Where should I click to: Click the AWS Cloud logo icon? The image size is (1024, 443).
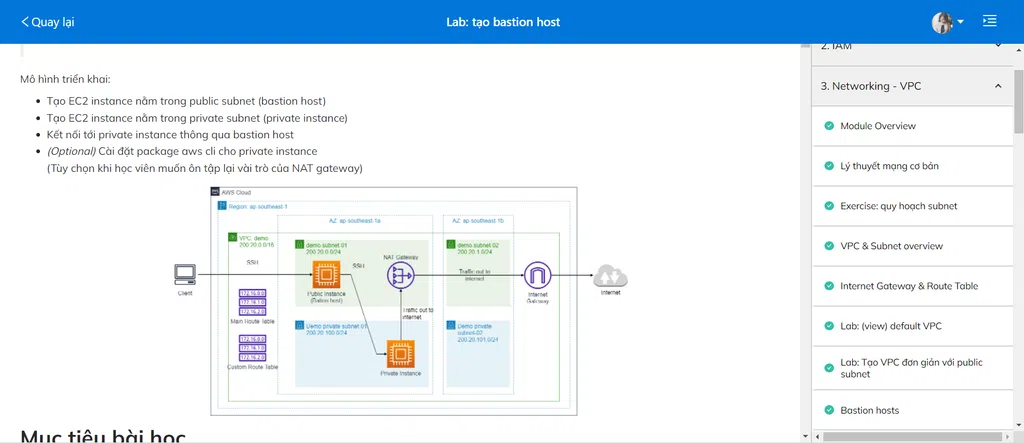coord(216,193)
